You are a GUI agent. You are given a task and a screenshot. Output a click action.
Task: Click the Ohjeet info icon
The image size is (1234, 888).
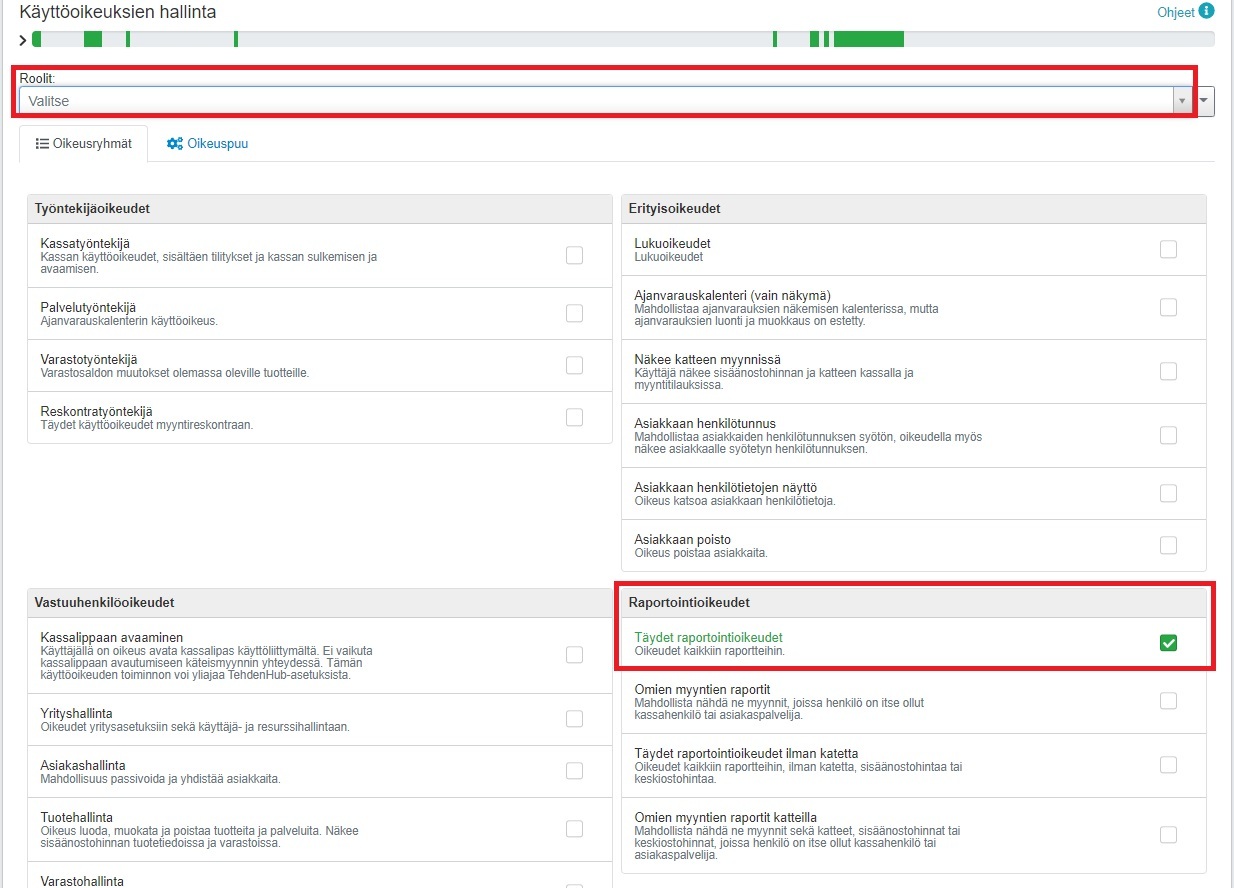[x=1206, y=12]
